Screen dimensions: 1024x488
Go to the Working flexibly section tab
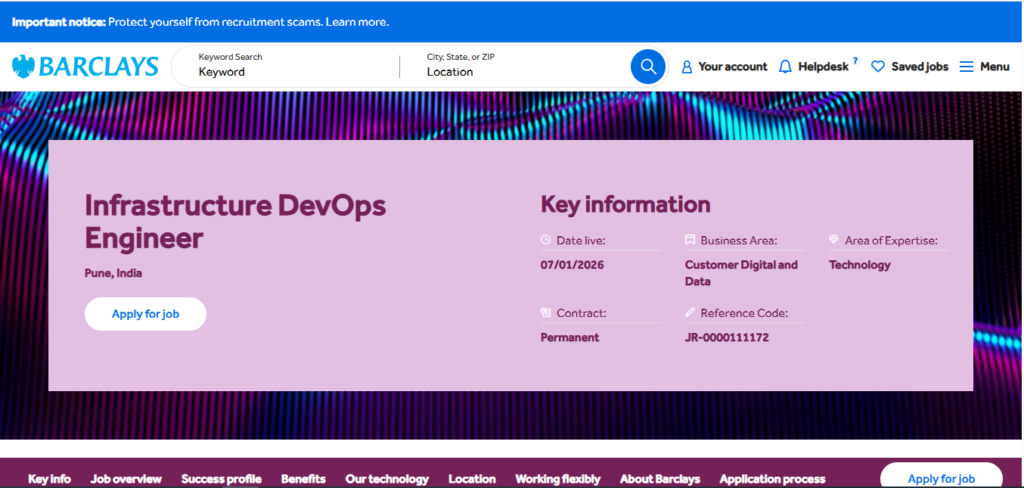[558, 479]
